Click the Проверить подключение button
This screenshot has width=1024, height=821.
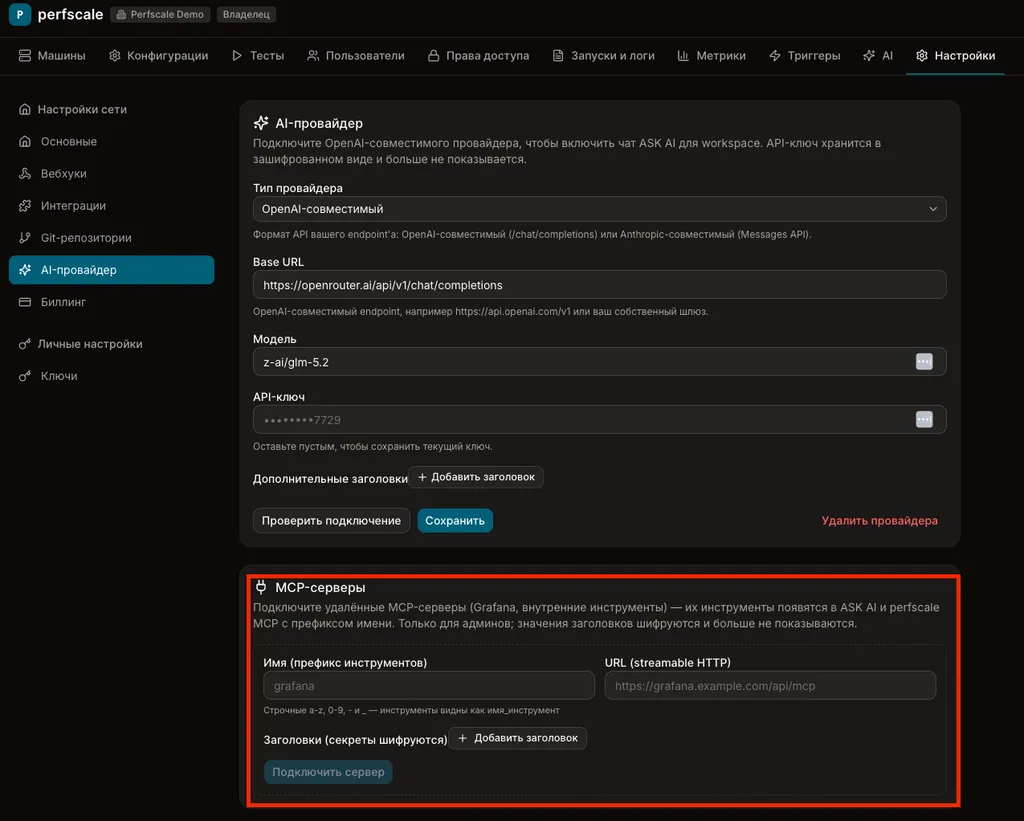pos(331,521)
